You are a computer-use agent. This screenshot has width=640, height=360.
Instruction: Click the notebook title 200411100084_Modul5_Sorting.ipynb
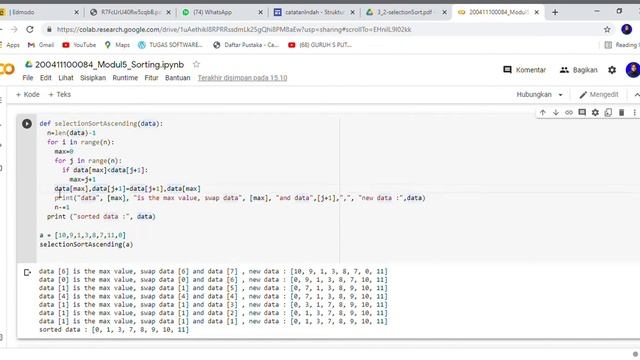(x=109, y=64)
